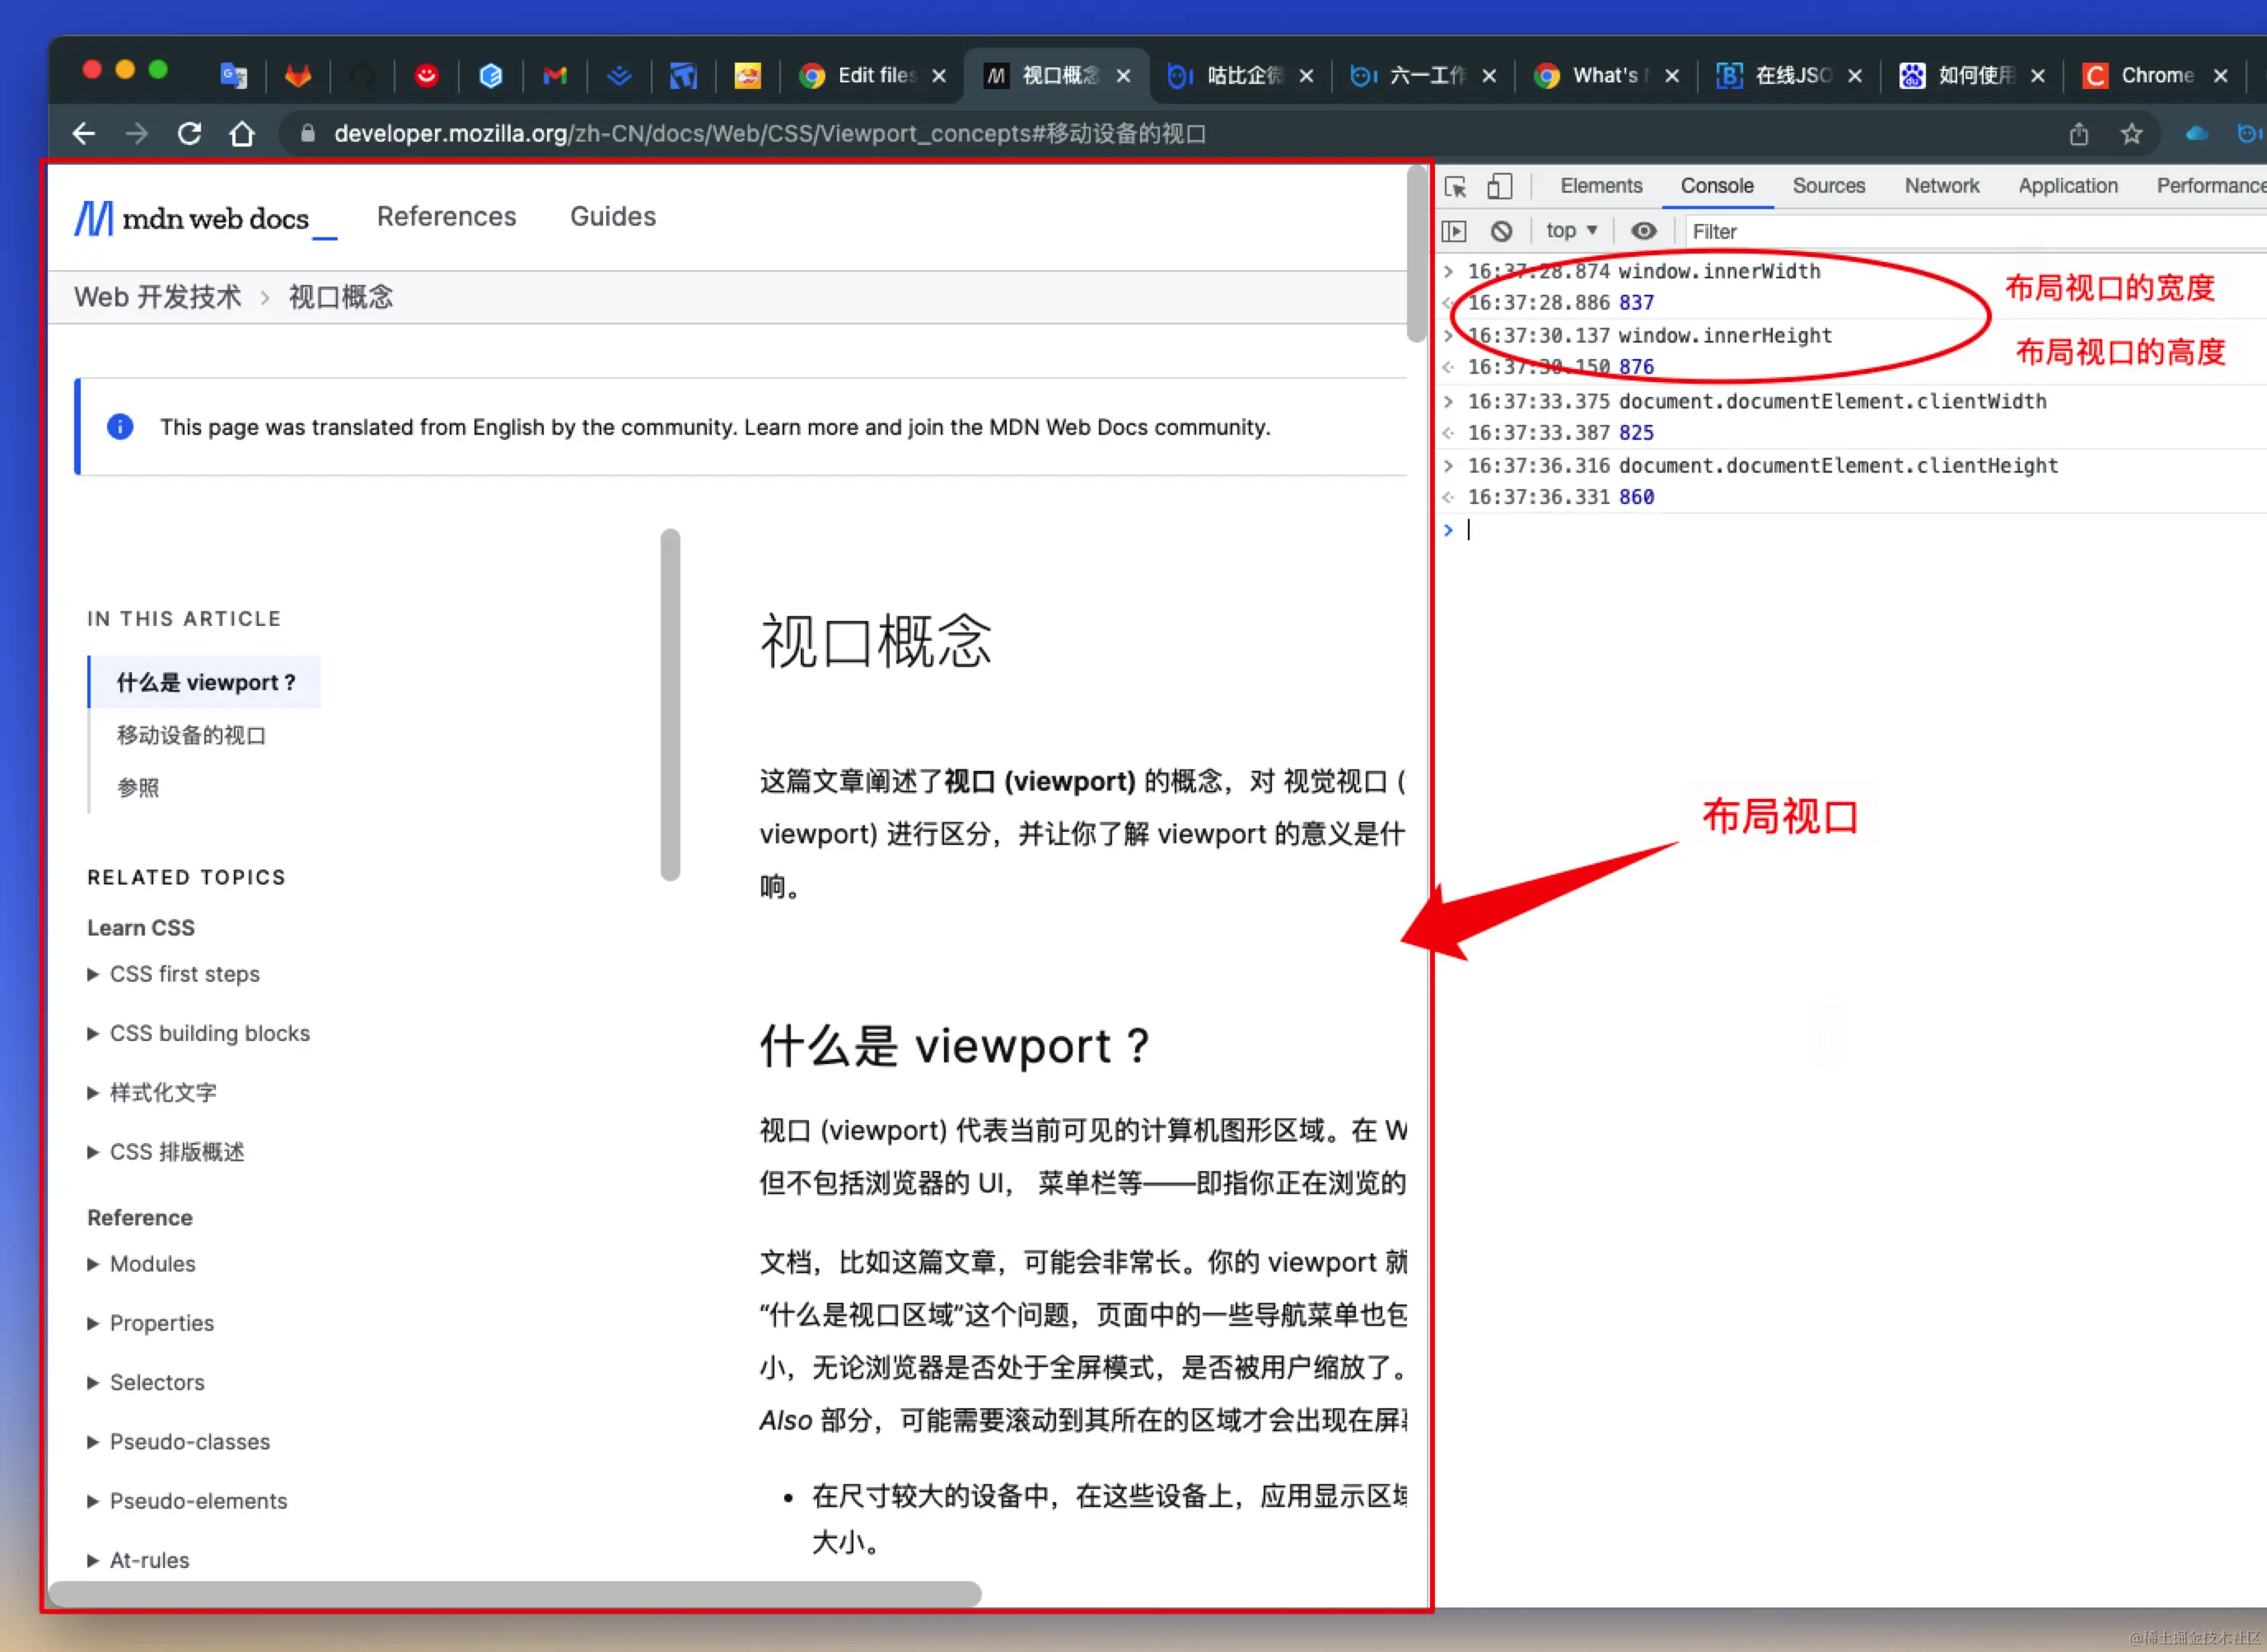Image resolution: width=2267 pixels, height=1652 pixels.
Task: Activate DevTools inspect element icon
Action: pyautogui.click(x=1455, y=186)
